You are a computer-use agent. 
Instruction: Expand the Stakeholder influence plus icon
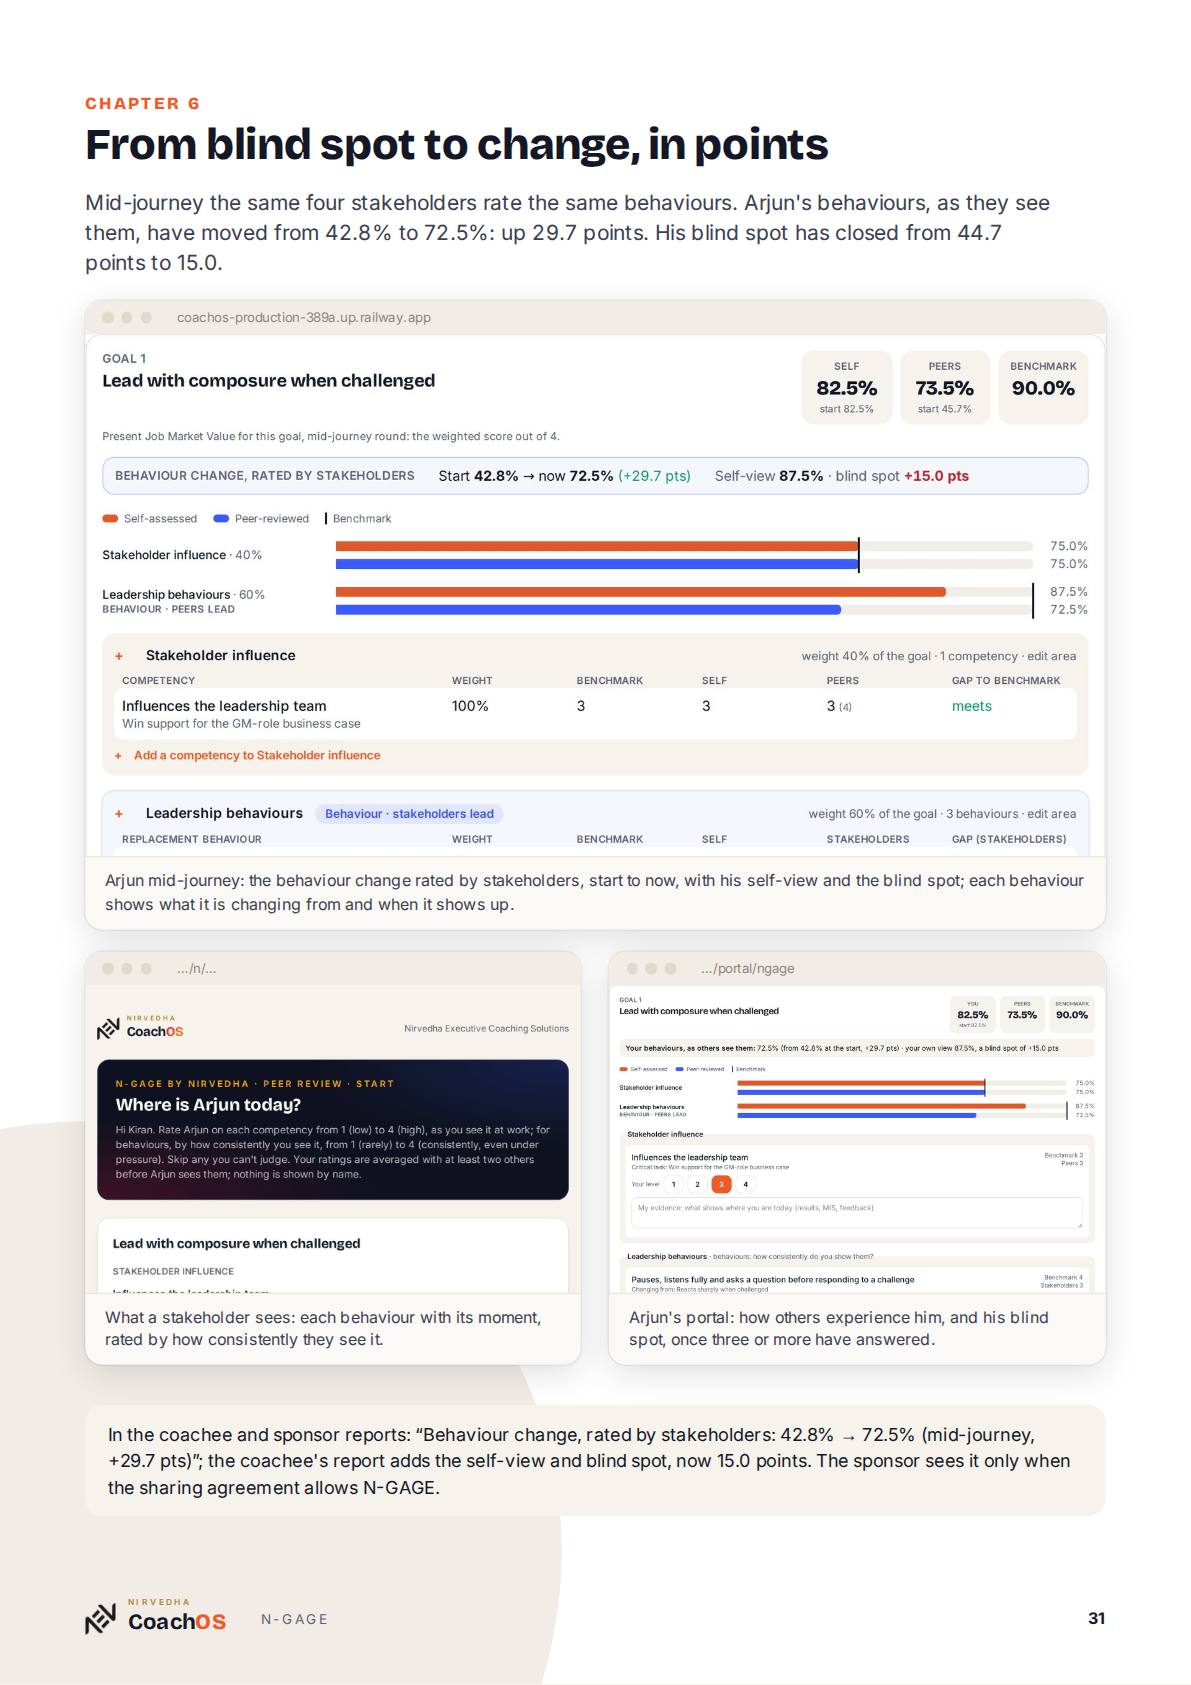click(119, 656)
